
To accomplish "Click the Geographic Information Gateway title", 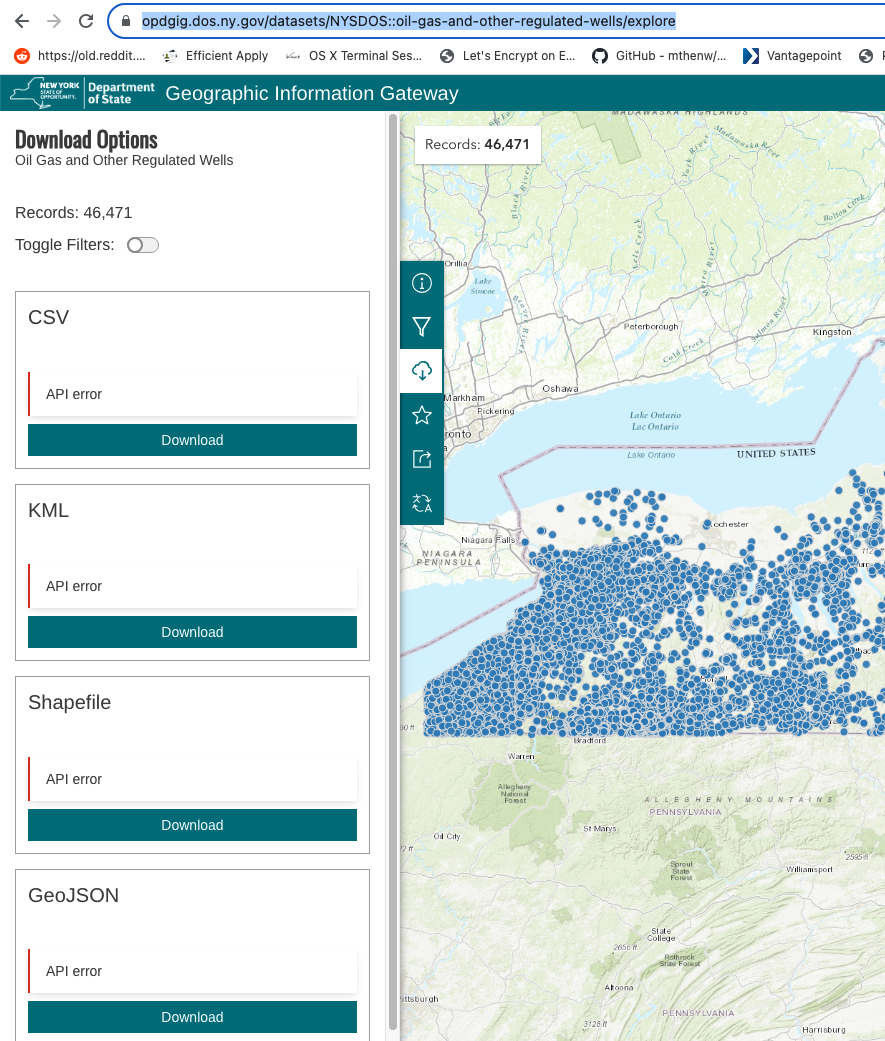I will pyautogui.click(x=312, y=94).
